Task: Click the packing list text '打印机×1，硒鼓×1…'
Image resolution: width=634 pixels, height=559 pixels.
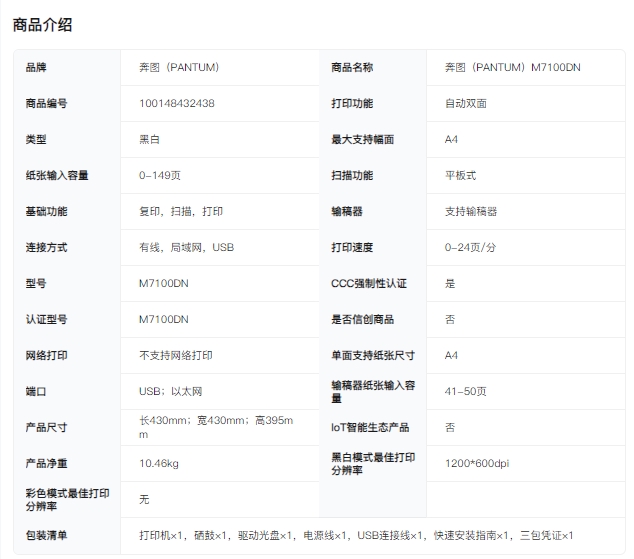Action: tap(356, 535)
